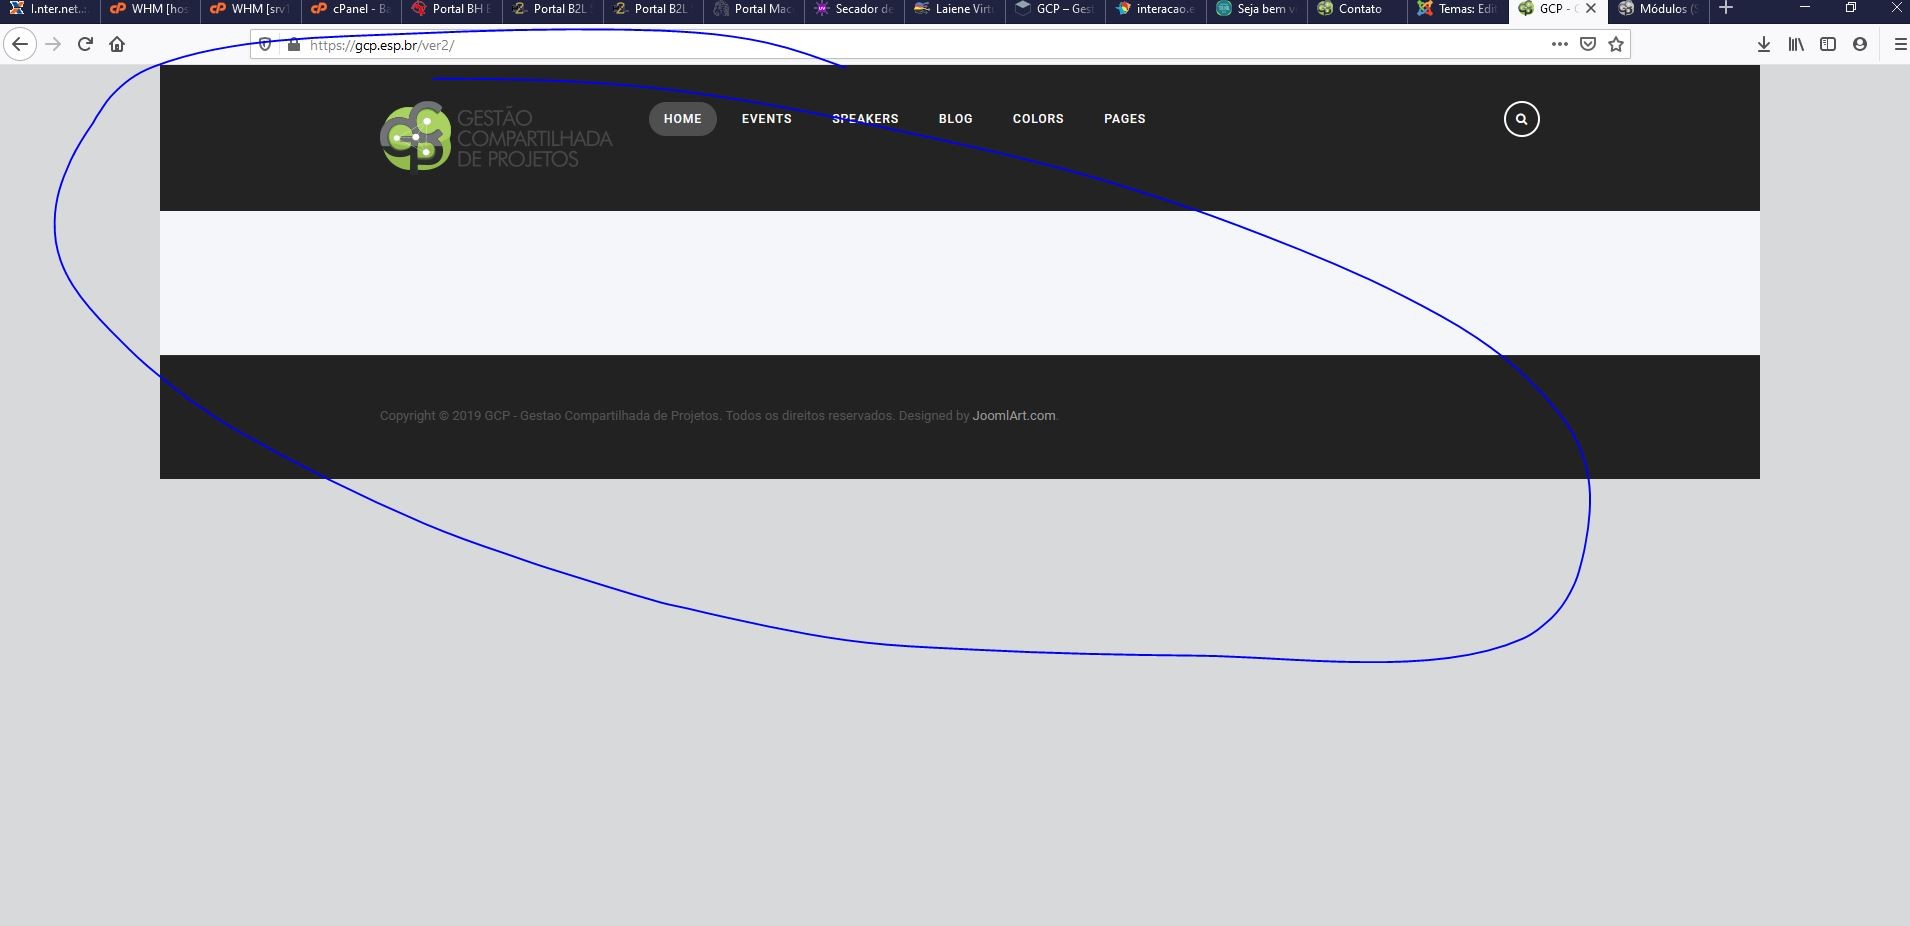Image resolution: width=1910 pixels, height=926 pixels.
Task: Switch to the Secador tab
Action: (x=854, y=9)
